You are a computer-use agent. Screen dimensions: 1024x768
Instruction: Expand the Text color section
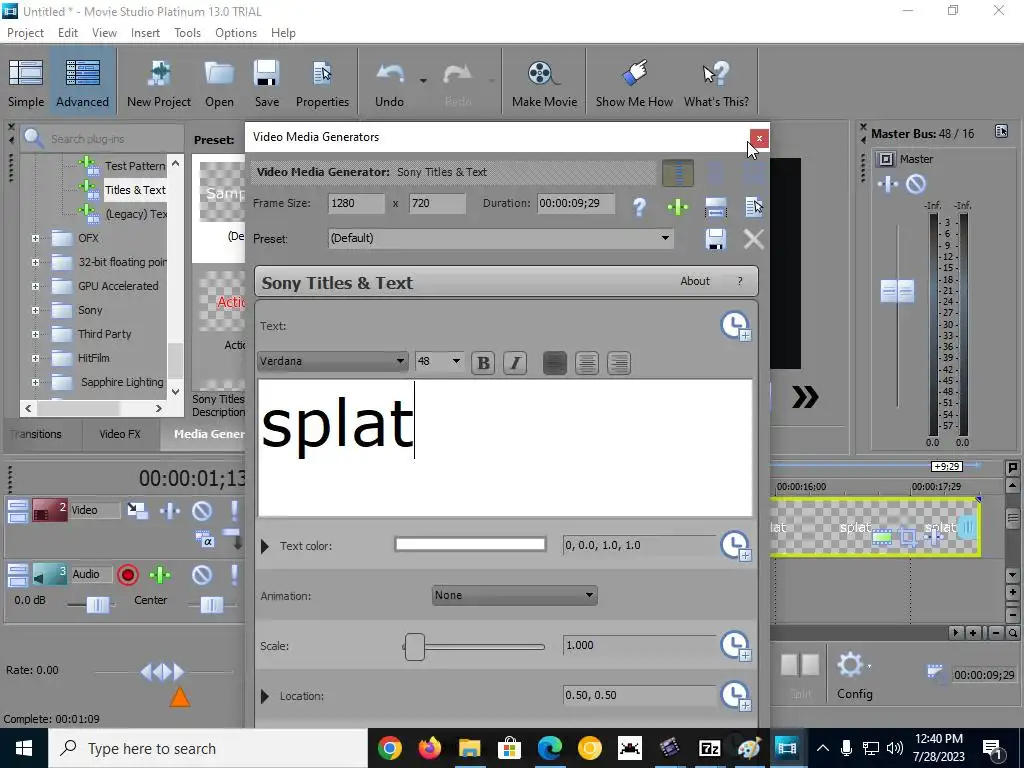(264, 546)
